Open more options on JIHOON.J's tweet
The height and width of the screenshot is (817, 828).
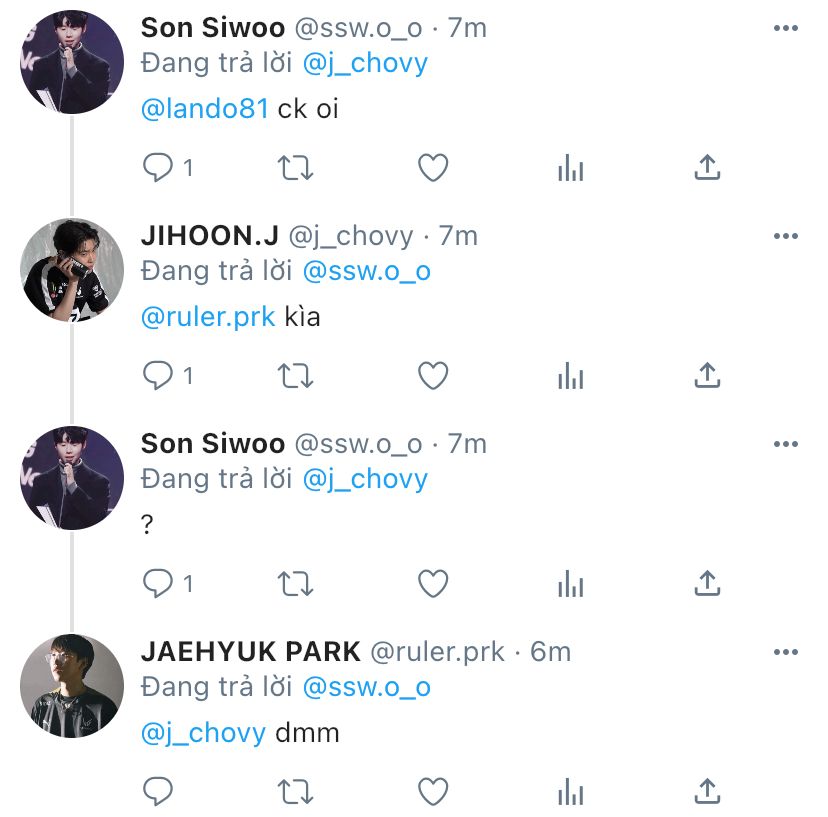coord(786,236)
